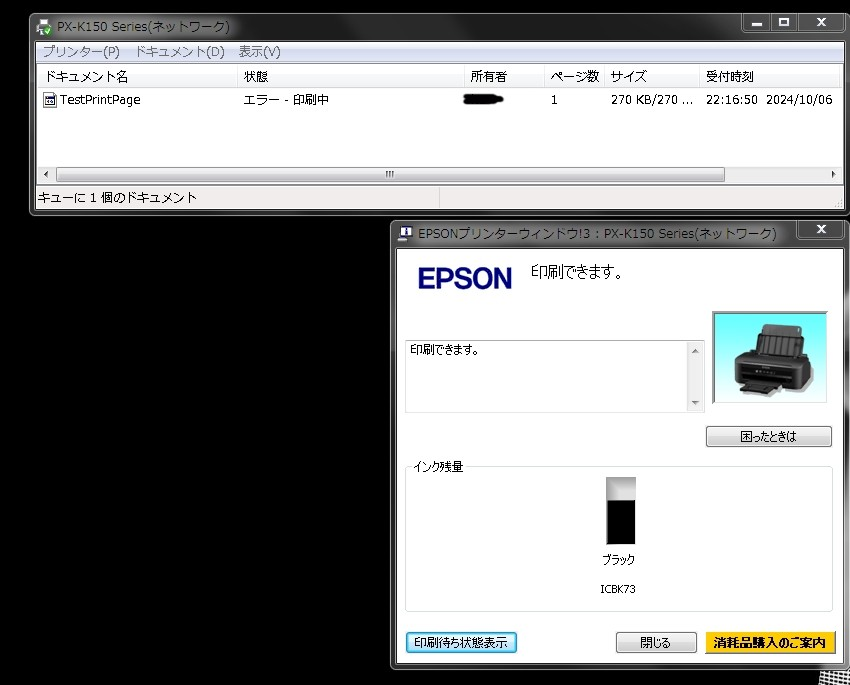Click the black ink level gauge
Screen dimensions: 850x685
[621, 510]
